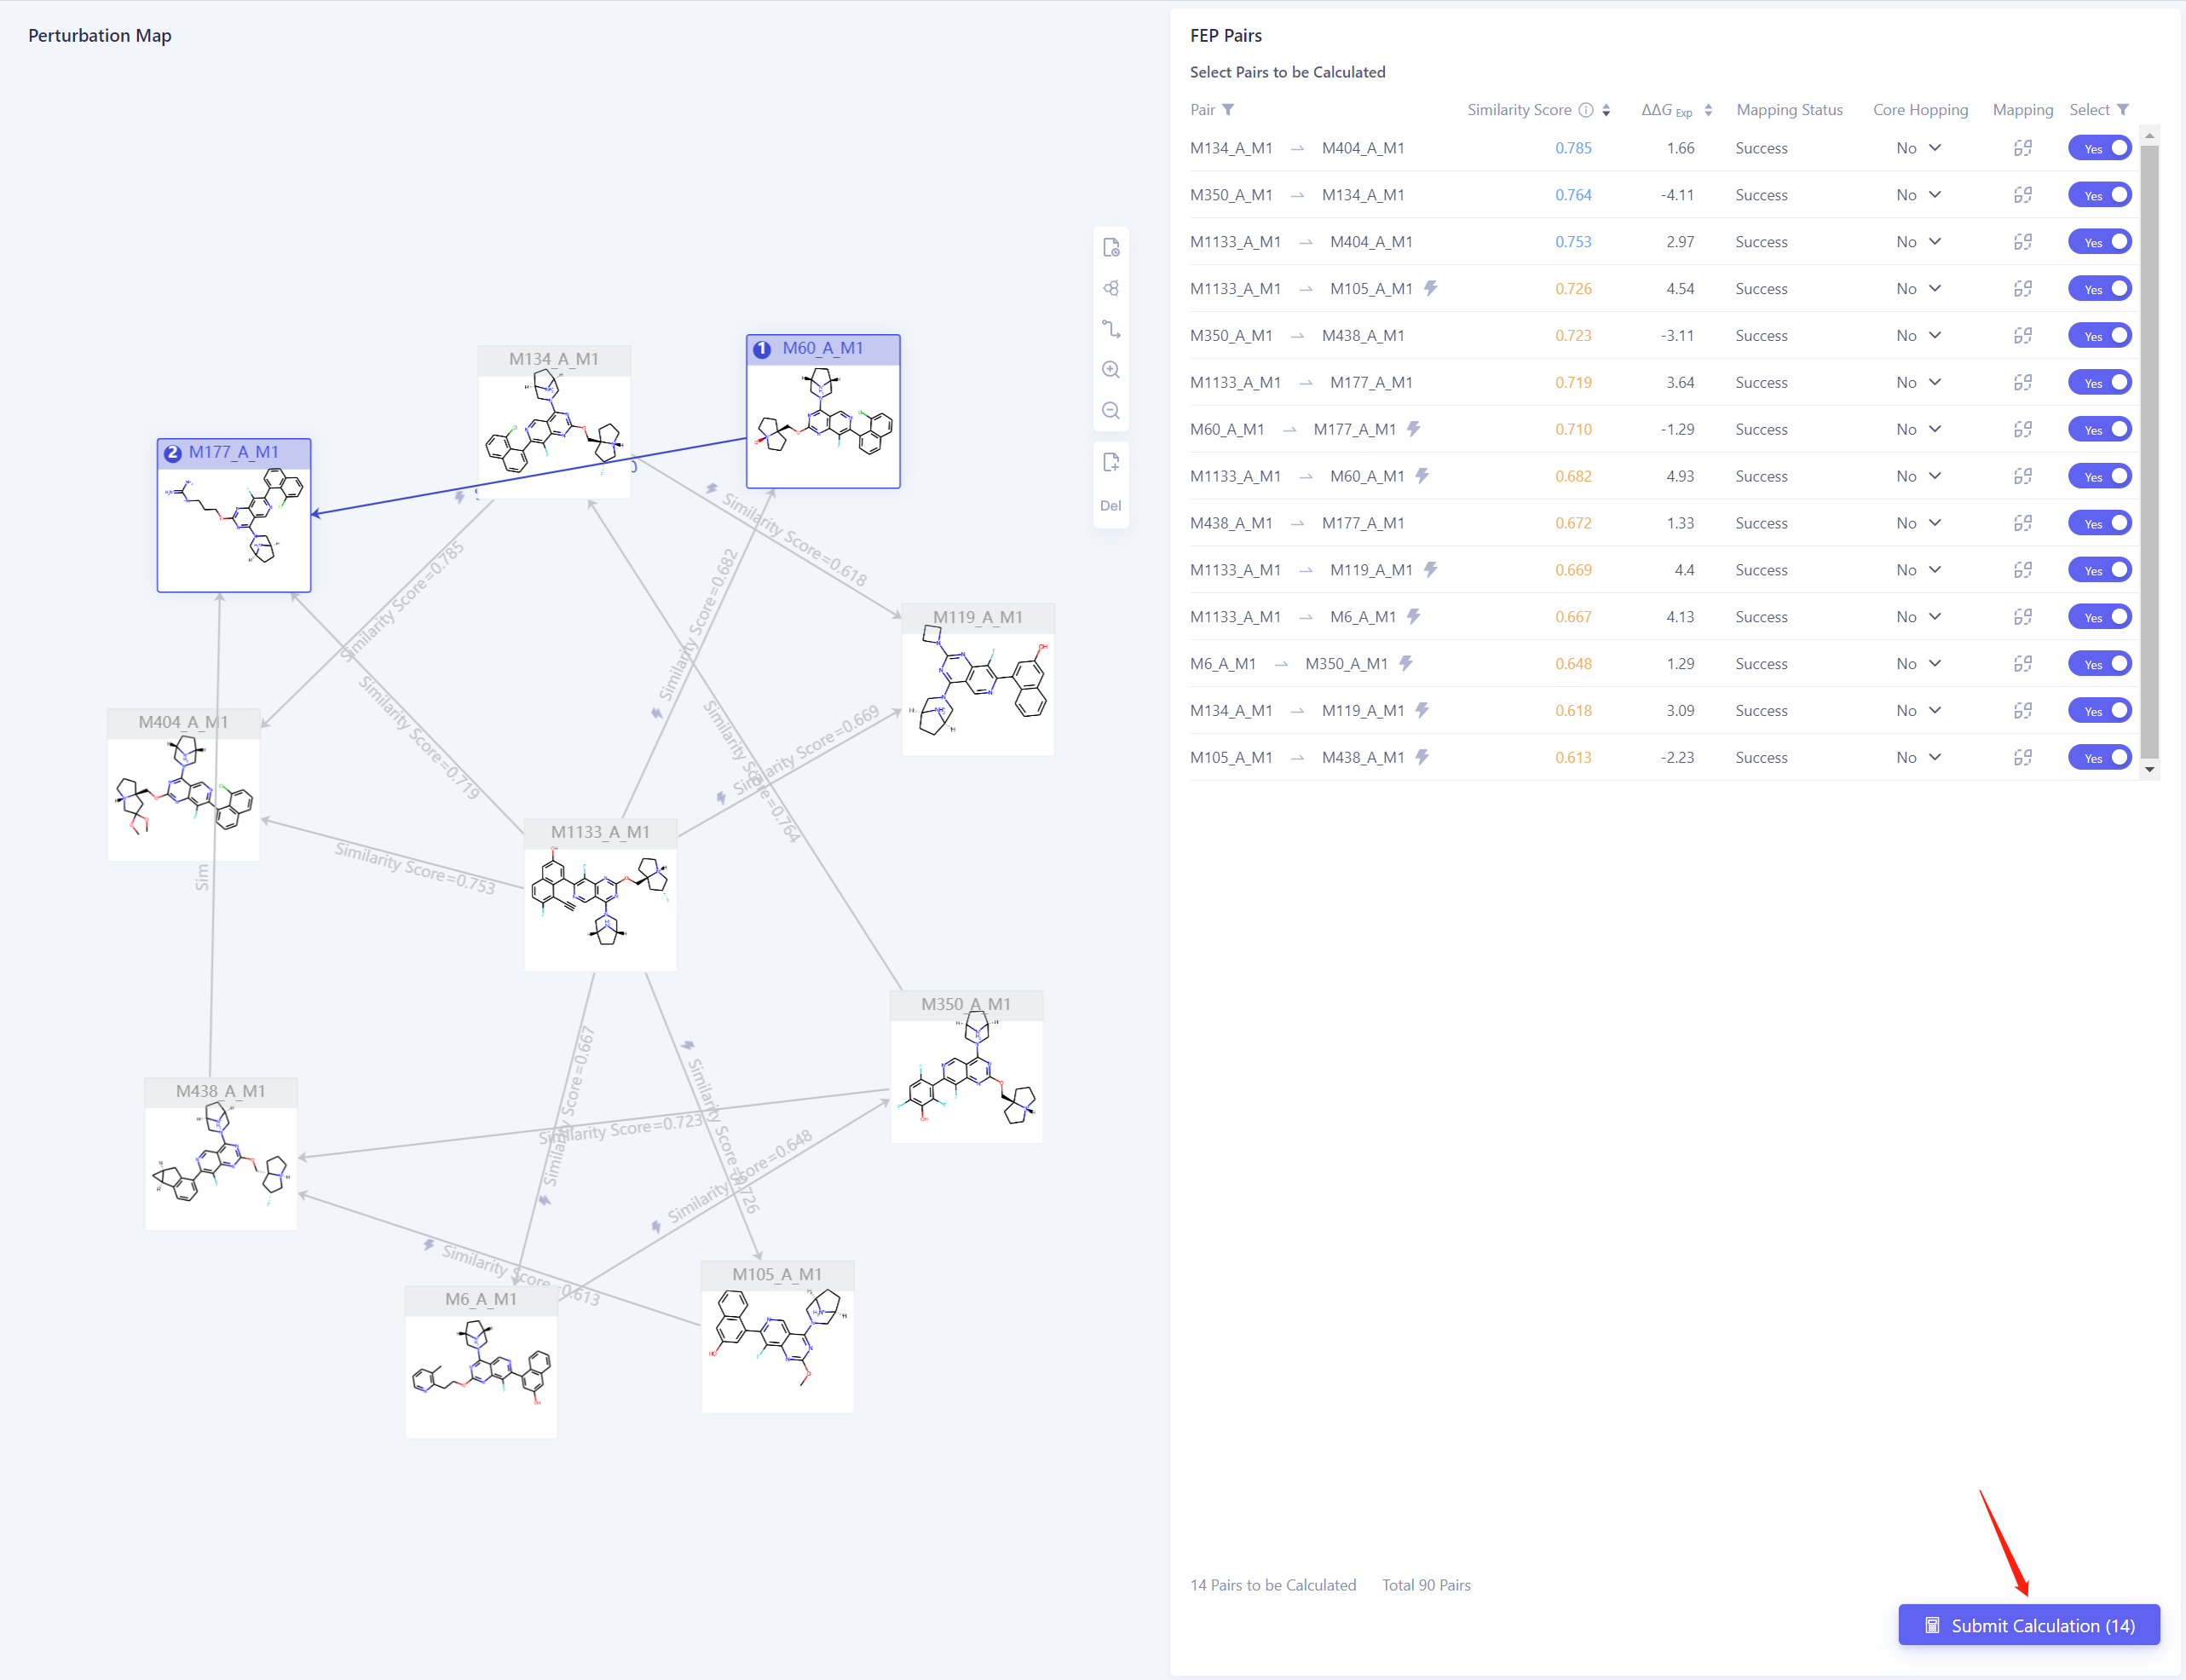Image resolution: width=2186 pixels, height=1680 pixels.
Task: Open the Pair column filter icon
Action: click(1228, 110)
